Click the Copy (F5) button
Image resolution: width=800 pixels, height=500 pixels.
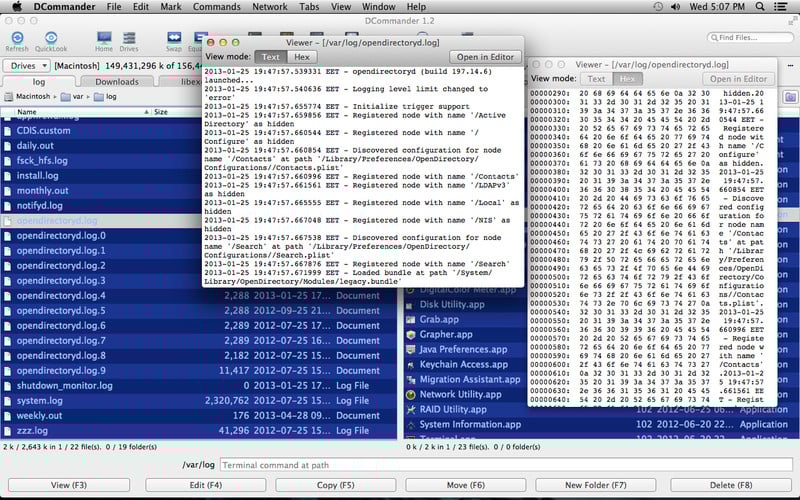pyautogui.click(x=336, y=485)
